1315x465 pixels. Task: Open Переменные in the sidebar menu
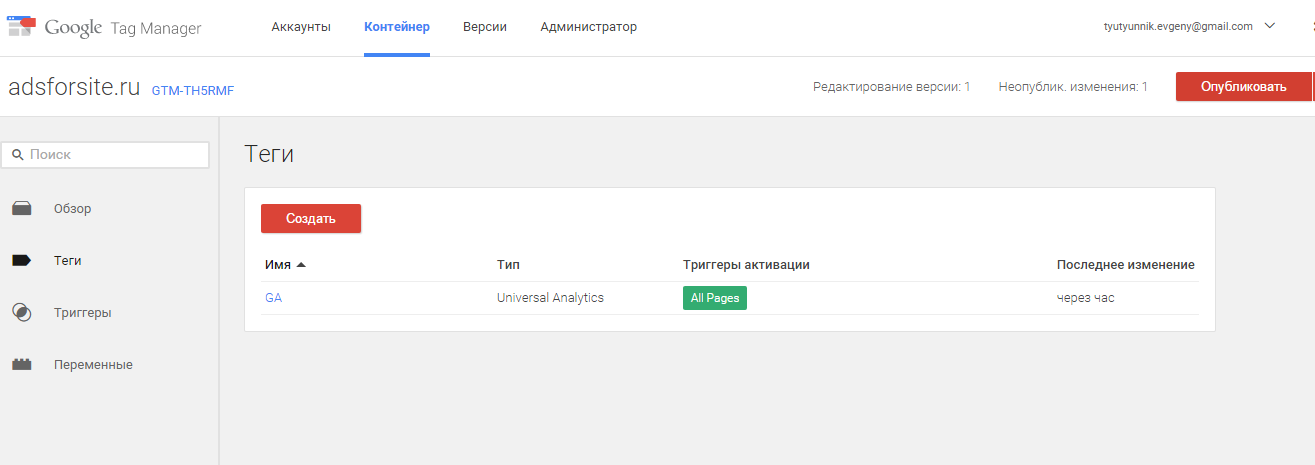[93, 365]
